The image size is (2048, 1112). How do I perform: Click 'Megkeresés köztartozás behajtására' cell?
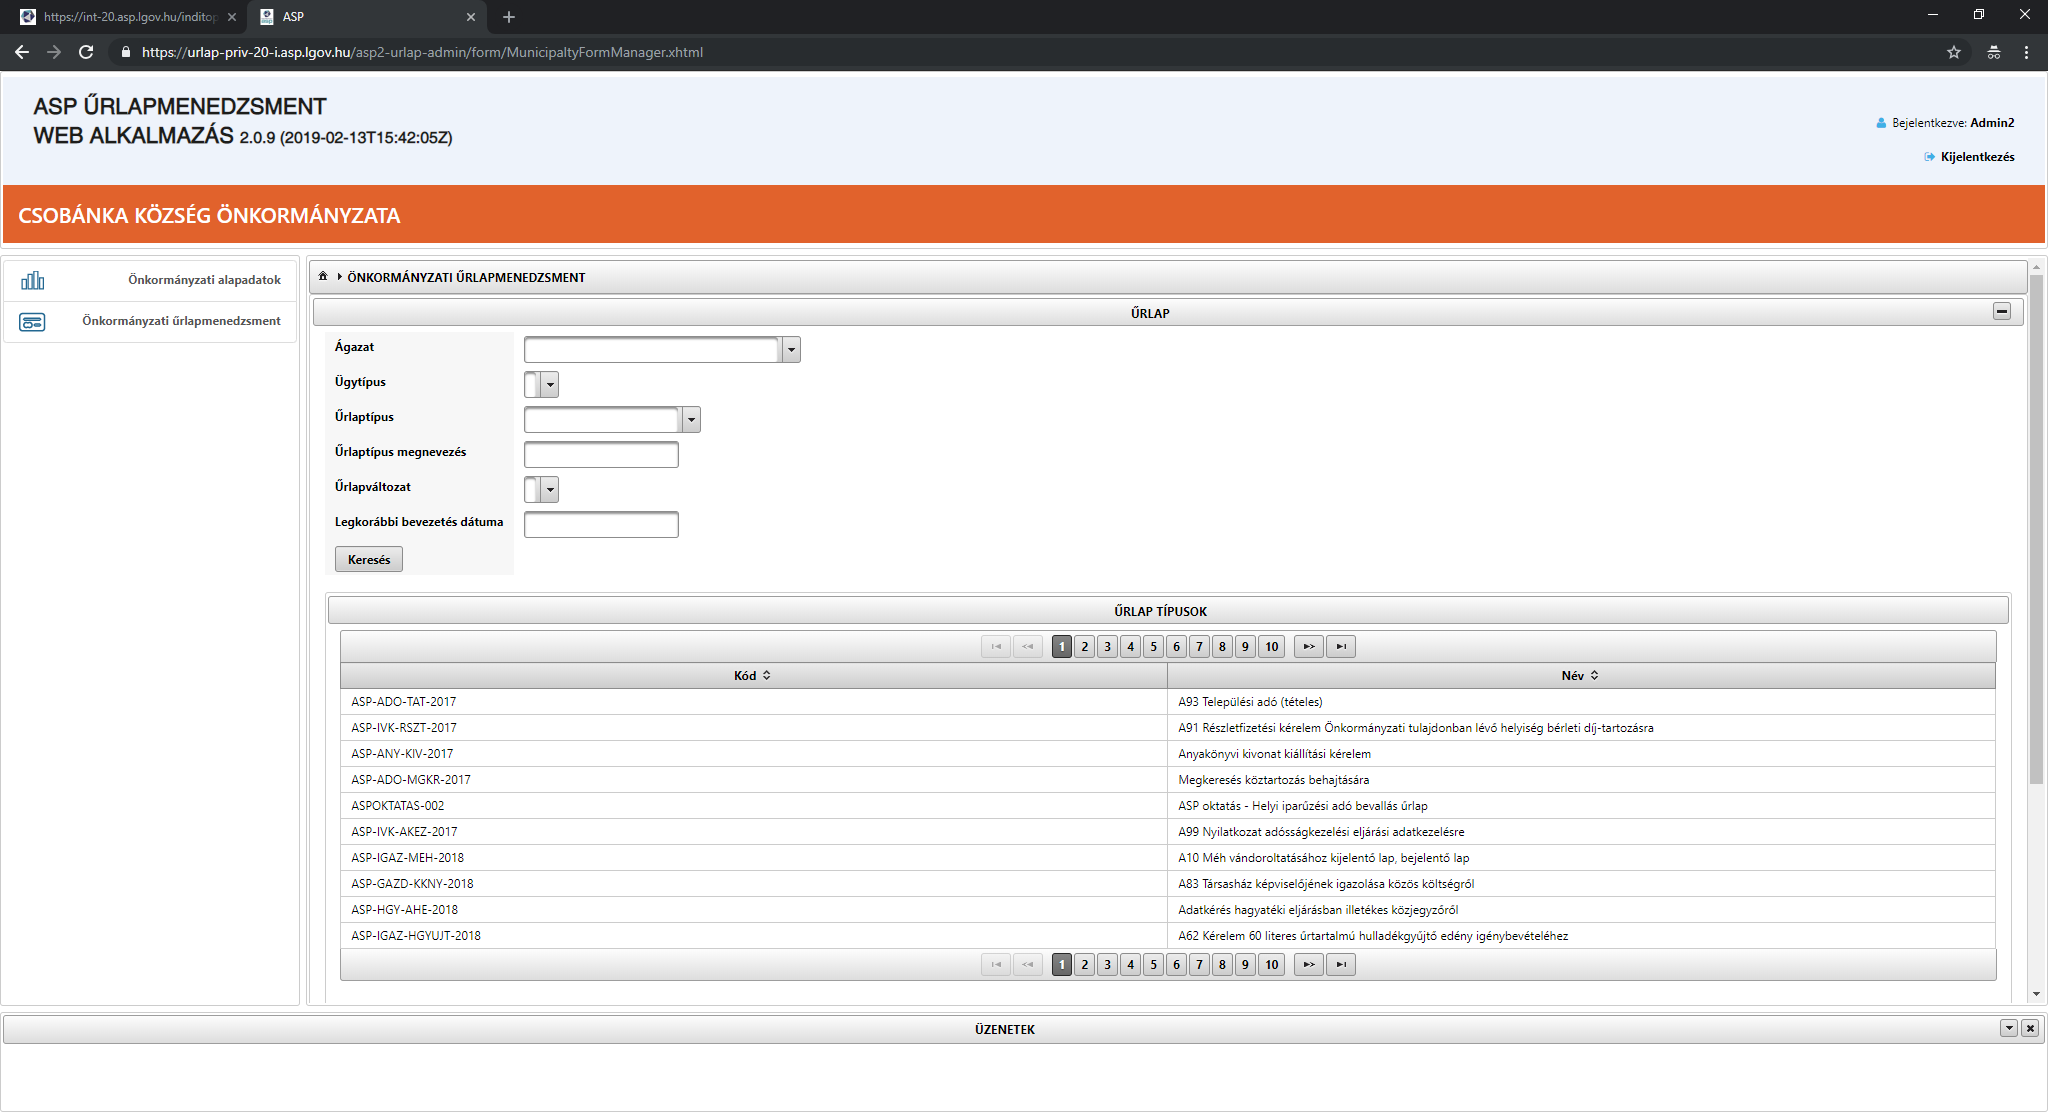point(1581,780)
